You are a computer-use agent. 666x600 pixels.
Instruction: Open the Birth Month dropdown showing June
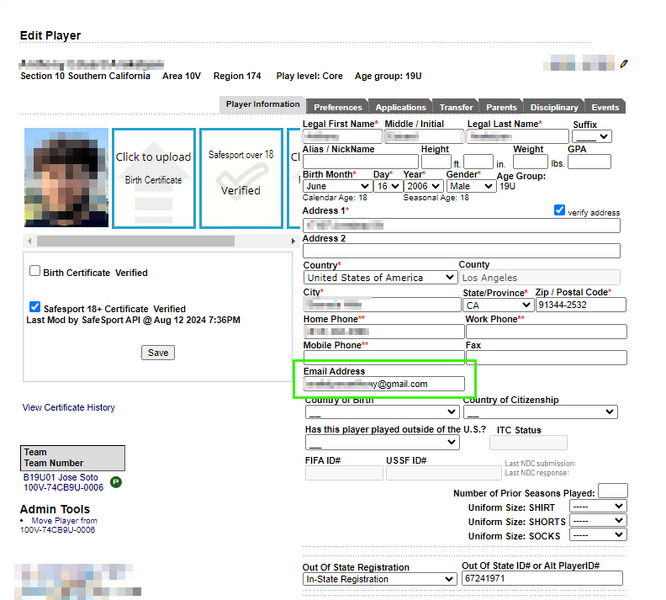tap(337, 186)
